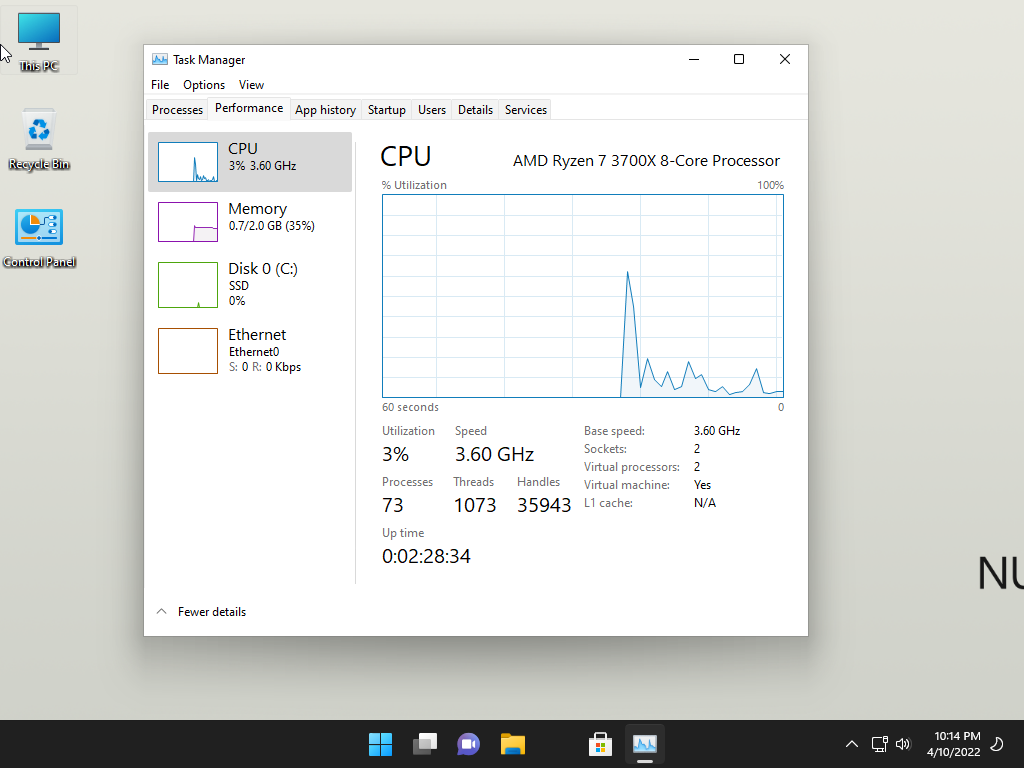Click the Virtual machine value Yes
This screenshot has width=1024, height=768.
tap(702, 485)
